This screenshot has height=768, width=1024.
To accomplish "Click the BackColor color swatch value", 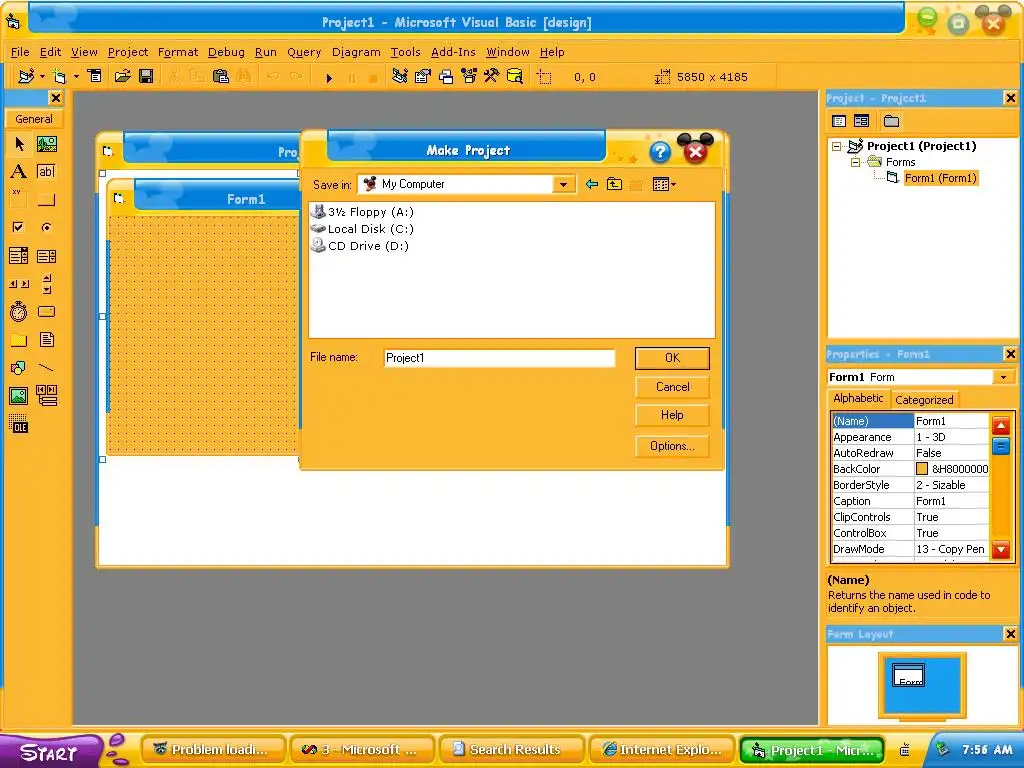I will tap(921, 469).
